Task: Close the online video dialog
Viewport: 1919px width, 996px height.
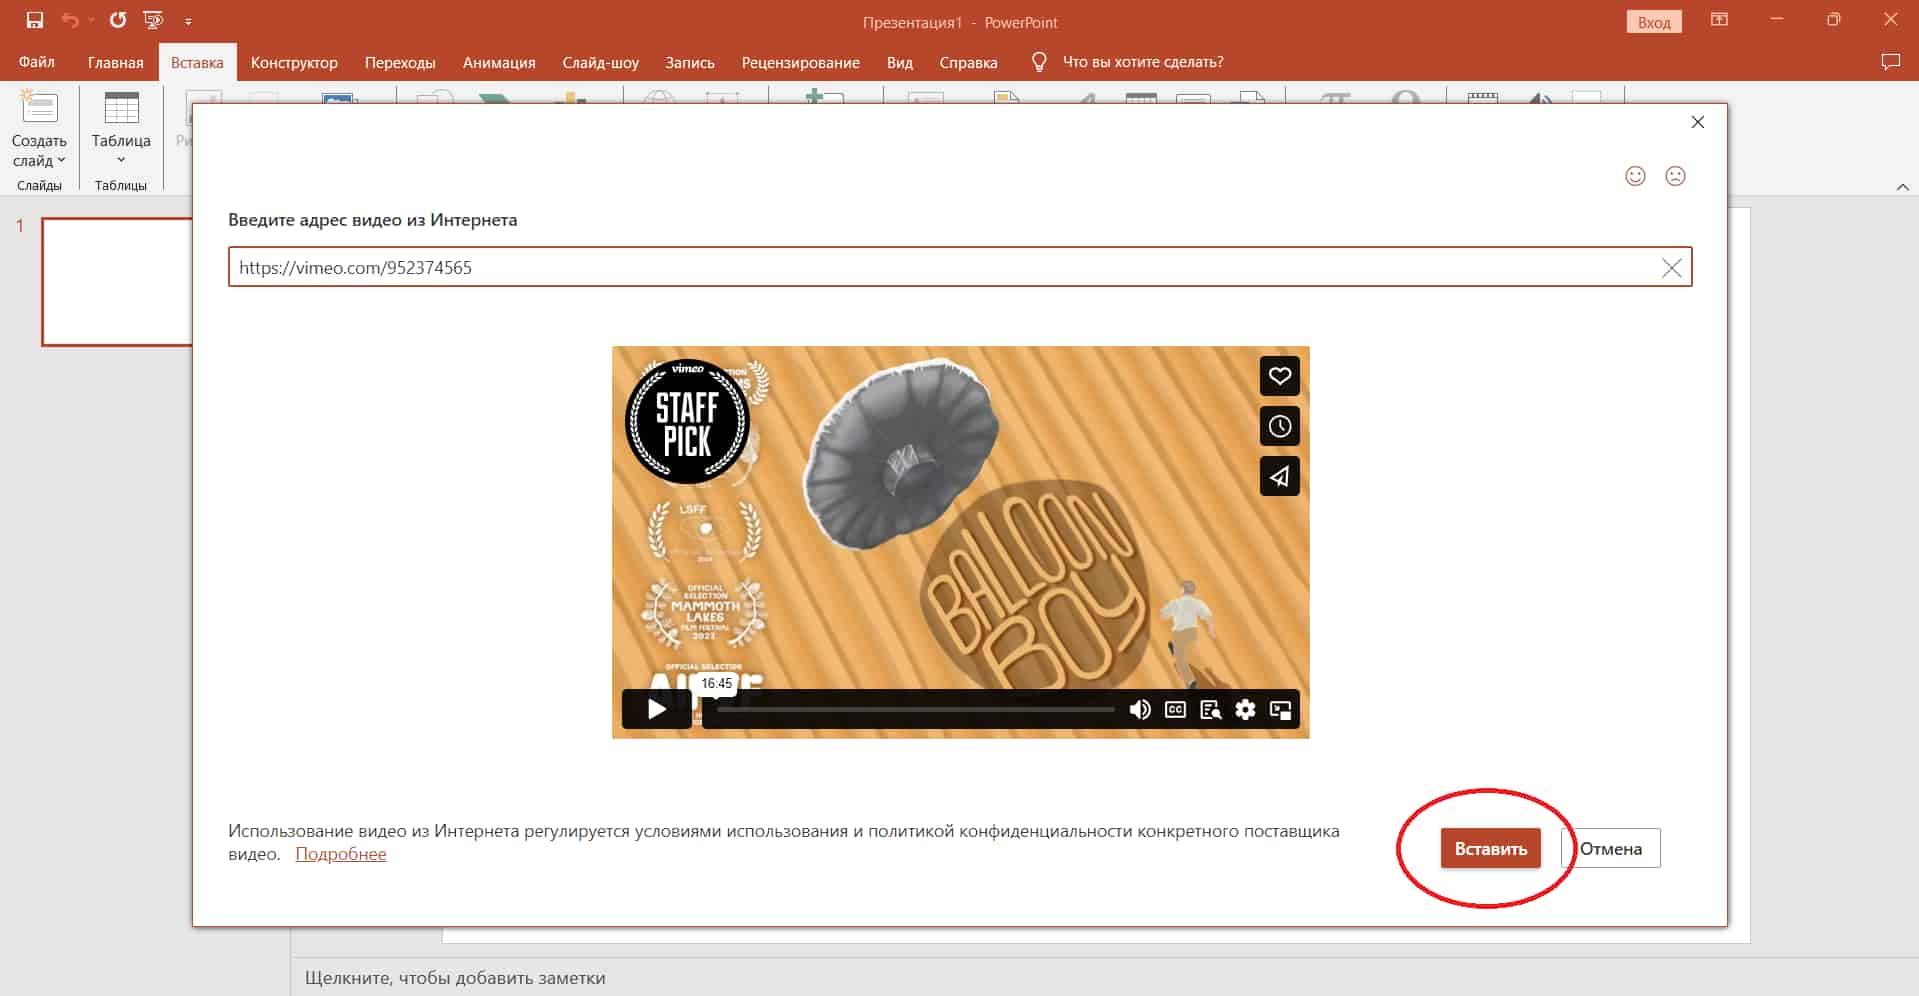Action: 1697,122
